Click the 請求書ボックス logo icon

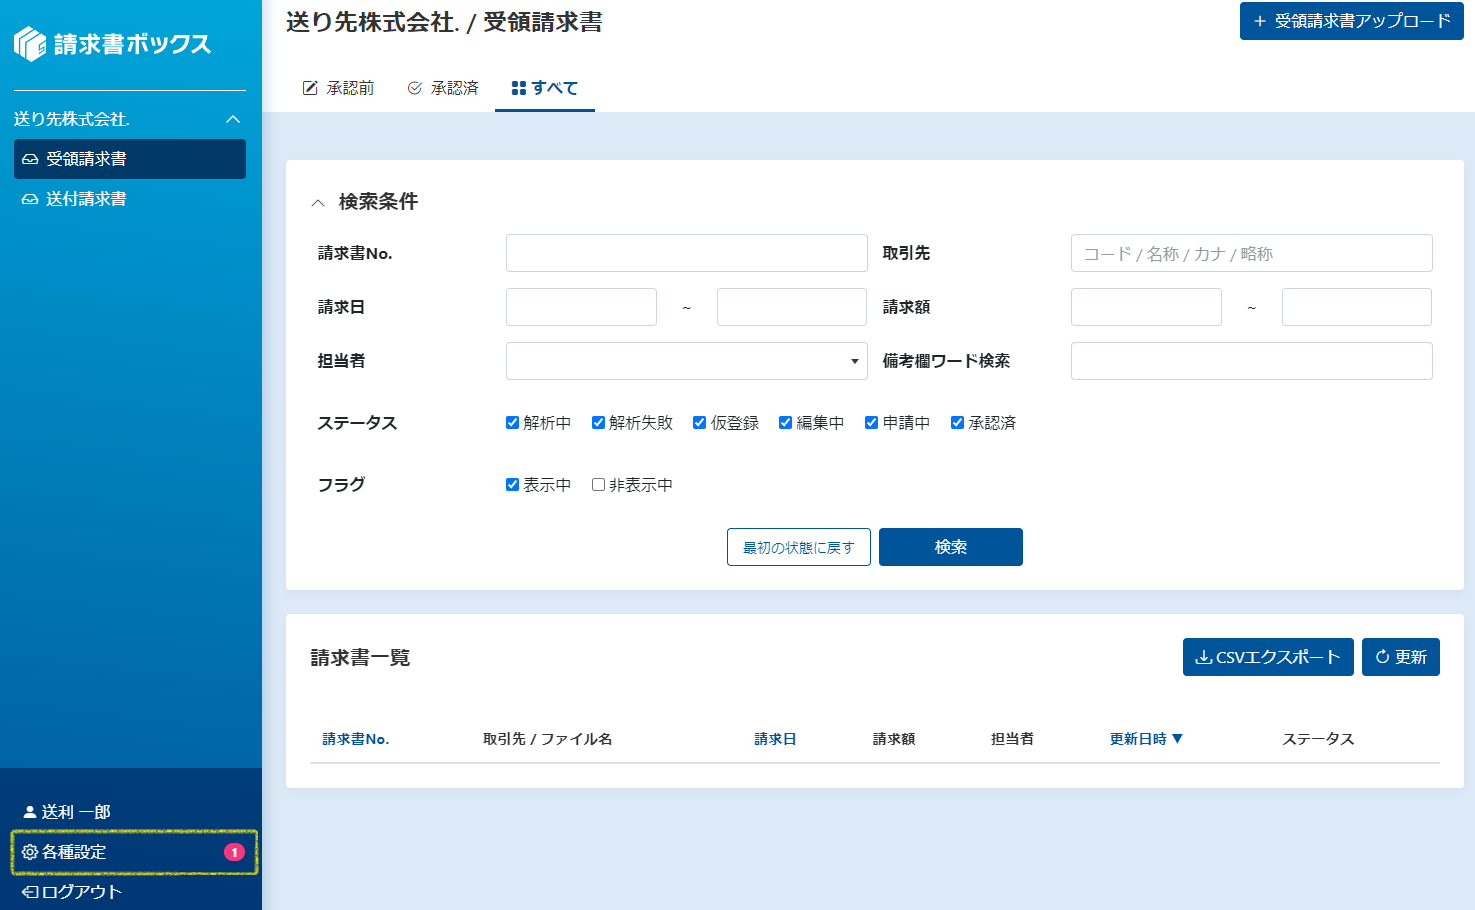click(30, 44)
